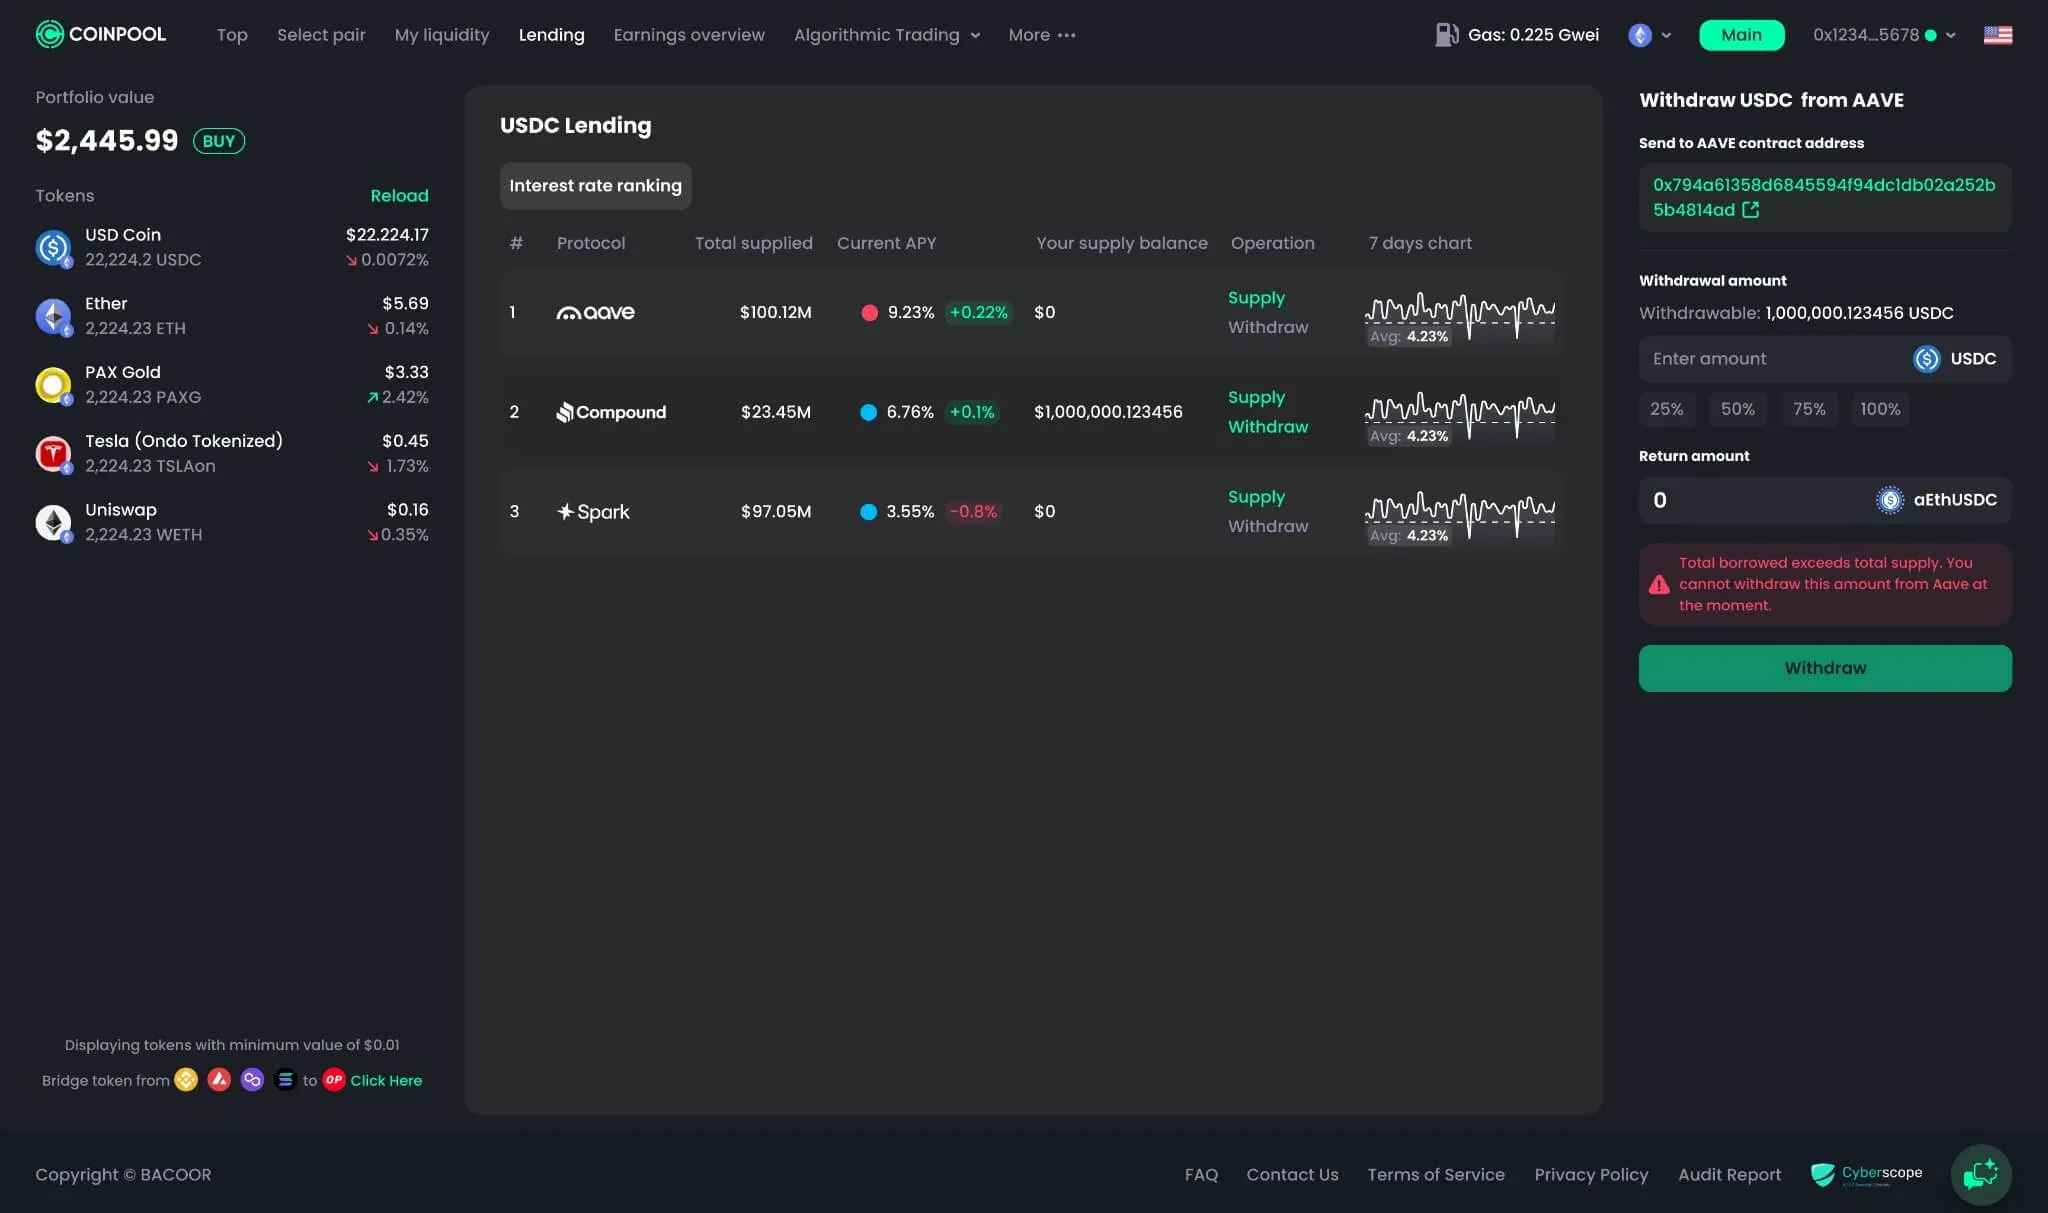2048x1213 pixels.
Task: Open the More menu
Action: (1042, 35)
